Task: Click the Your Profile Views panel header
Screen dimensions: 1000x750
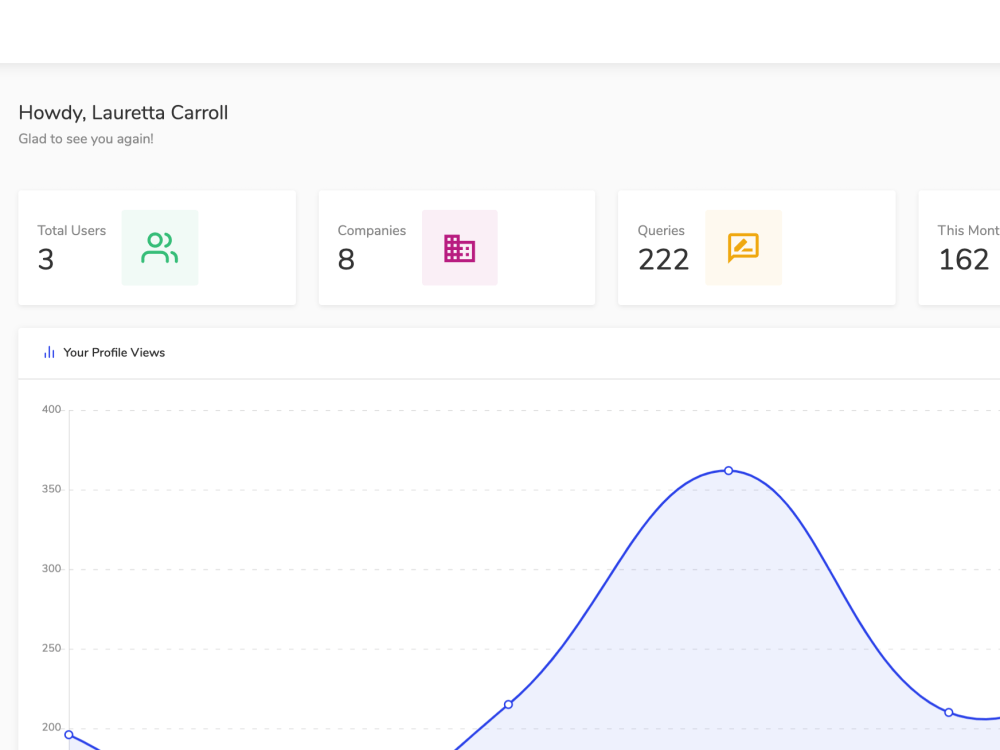Action: point(115,352)
